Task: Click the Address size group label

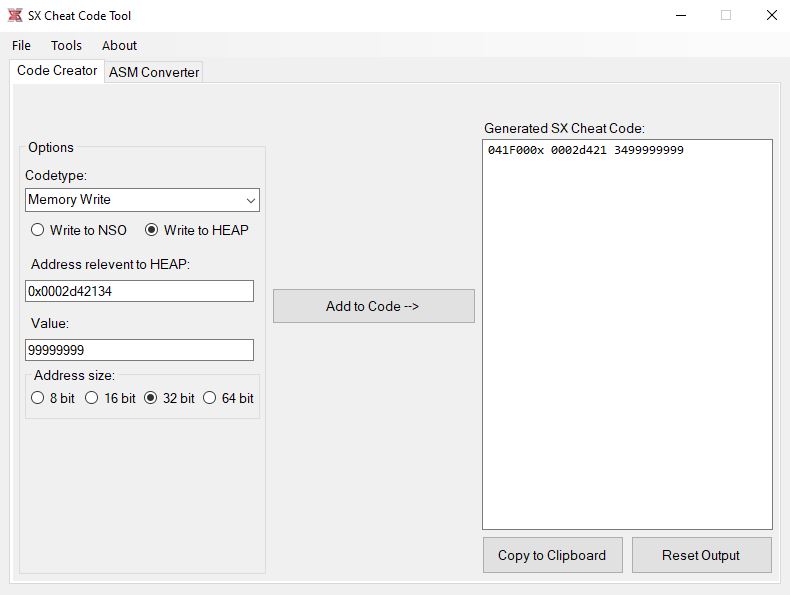Action: click(x=74, y=375)
